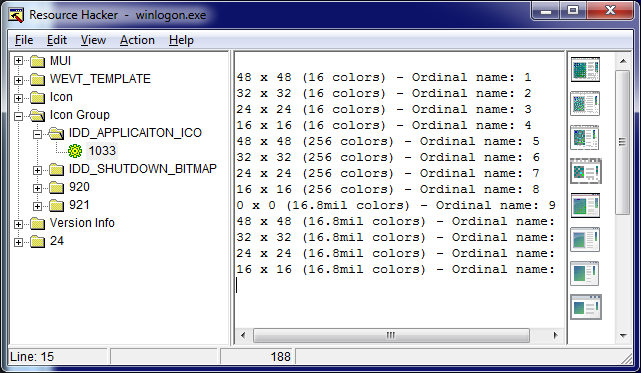Close the Resource Hacker window
The height and width of the screenshot is (373, 641).
[610, 11]
